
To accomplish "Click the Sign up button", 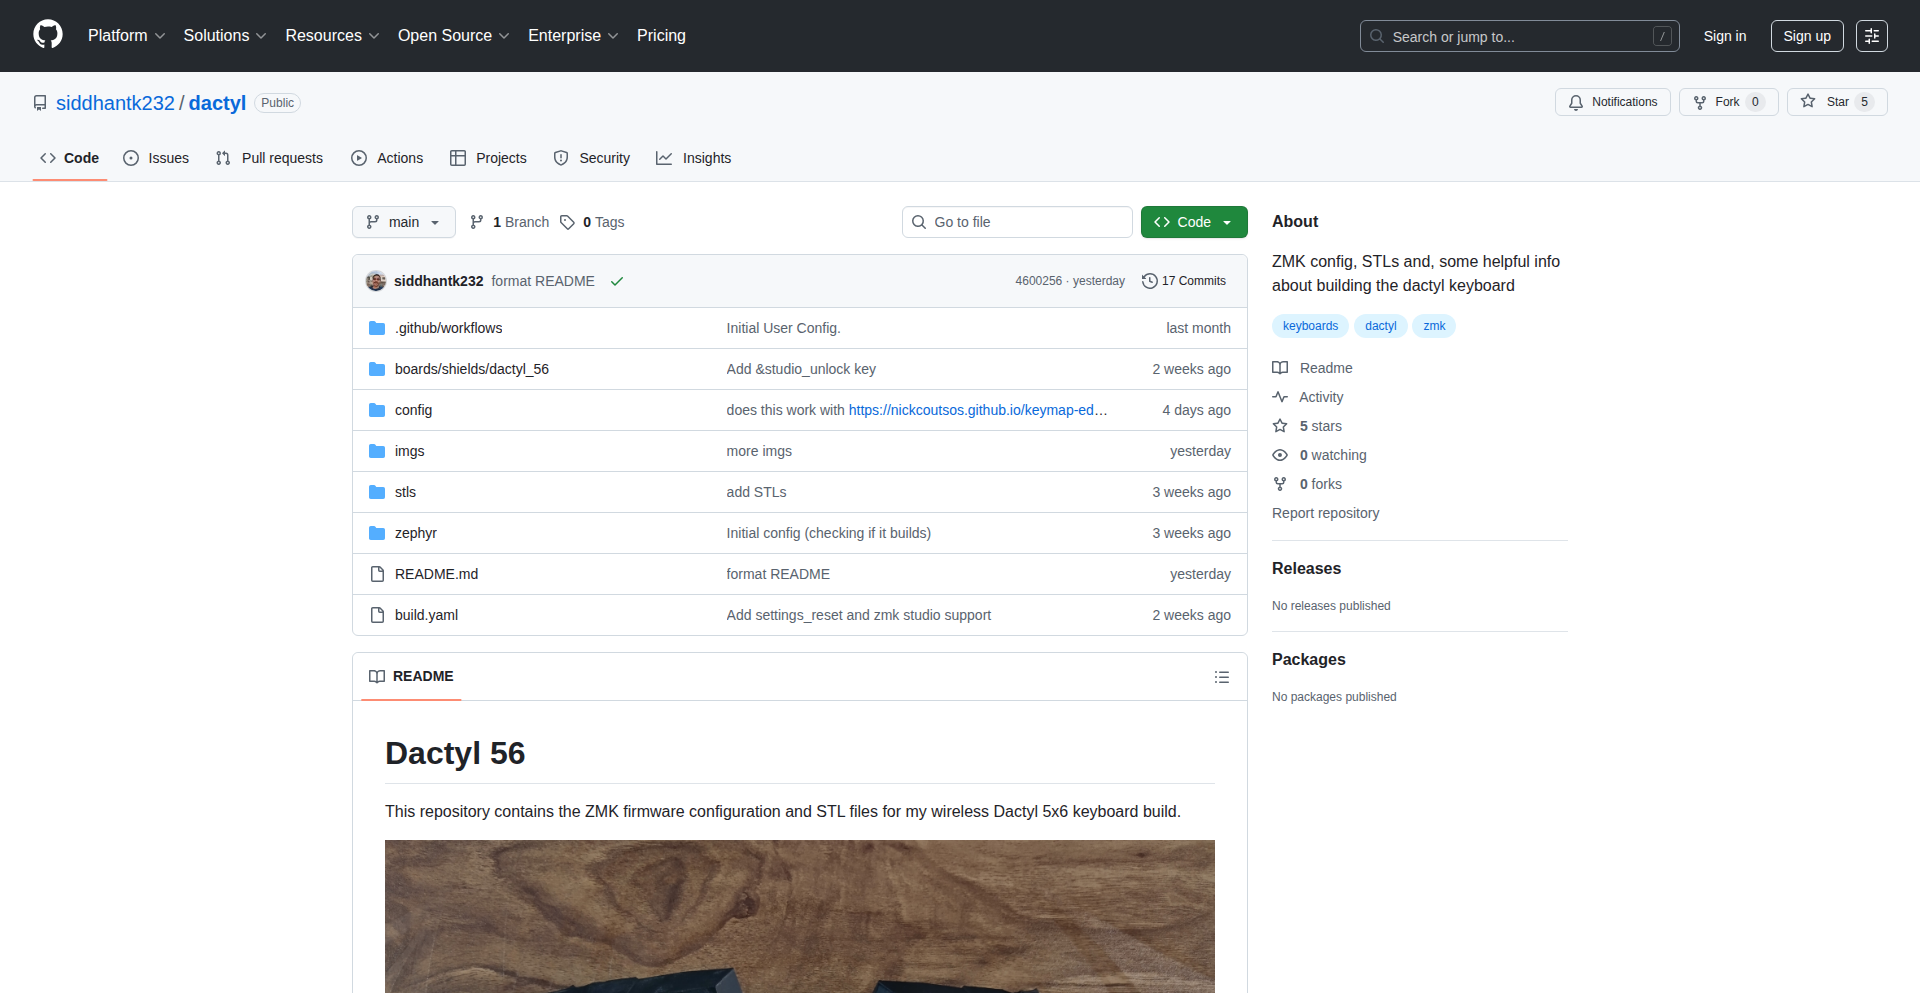I will 1807,36.
